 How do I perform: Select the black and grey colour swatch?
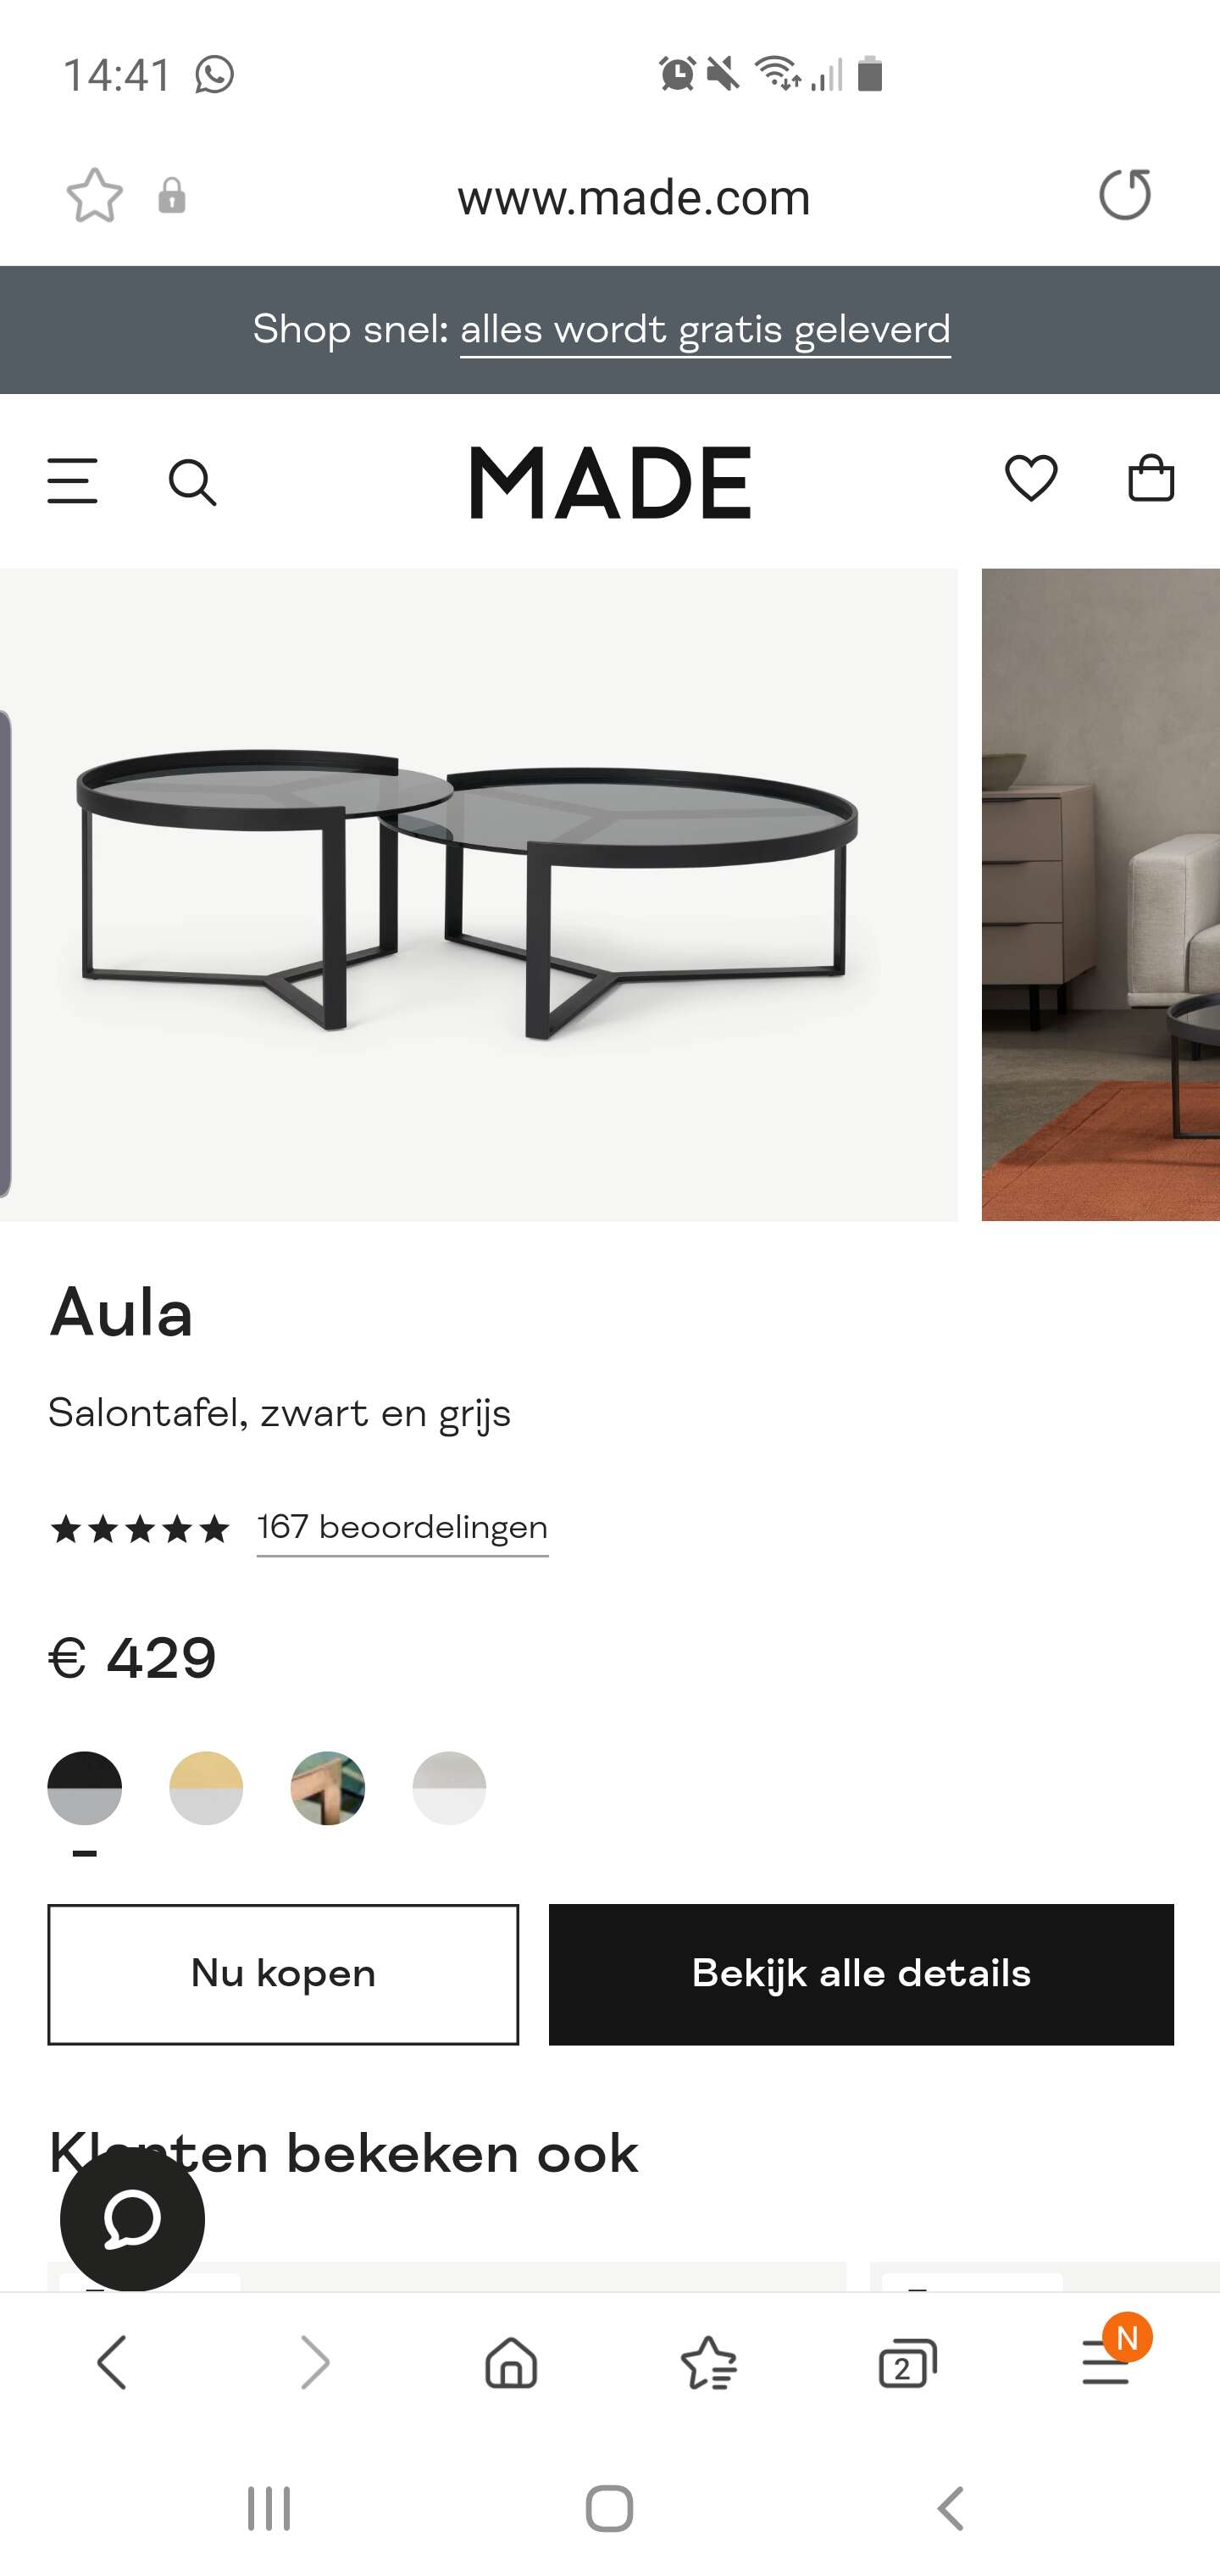point(85,1788)
